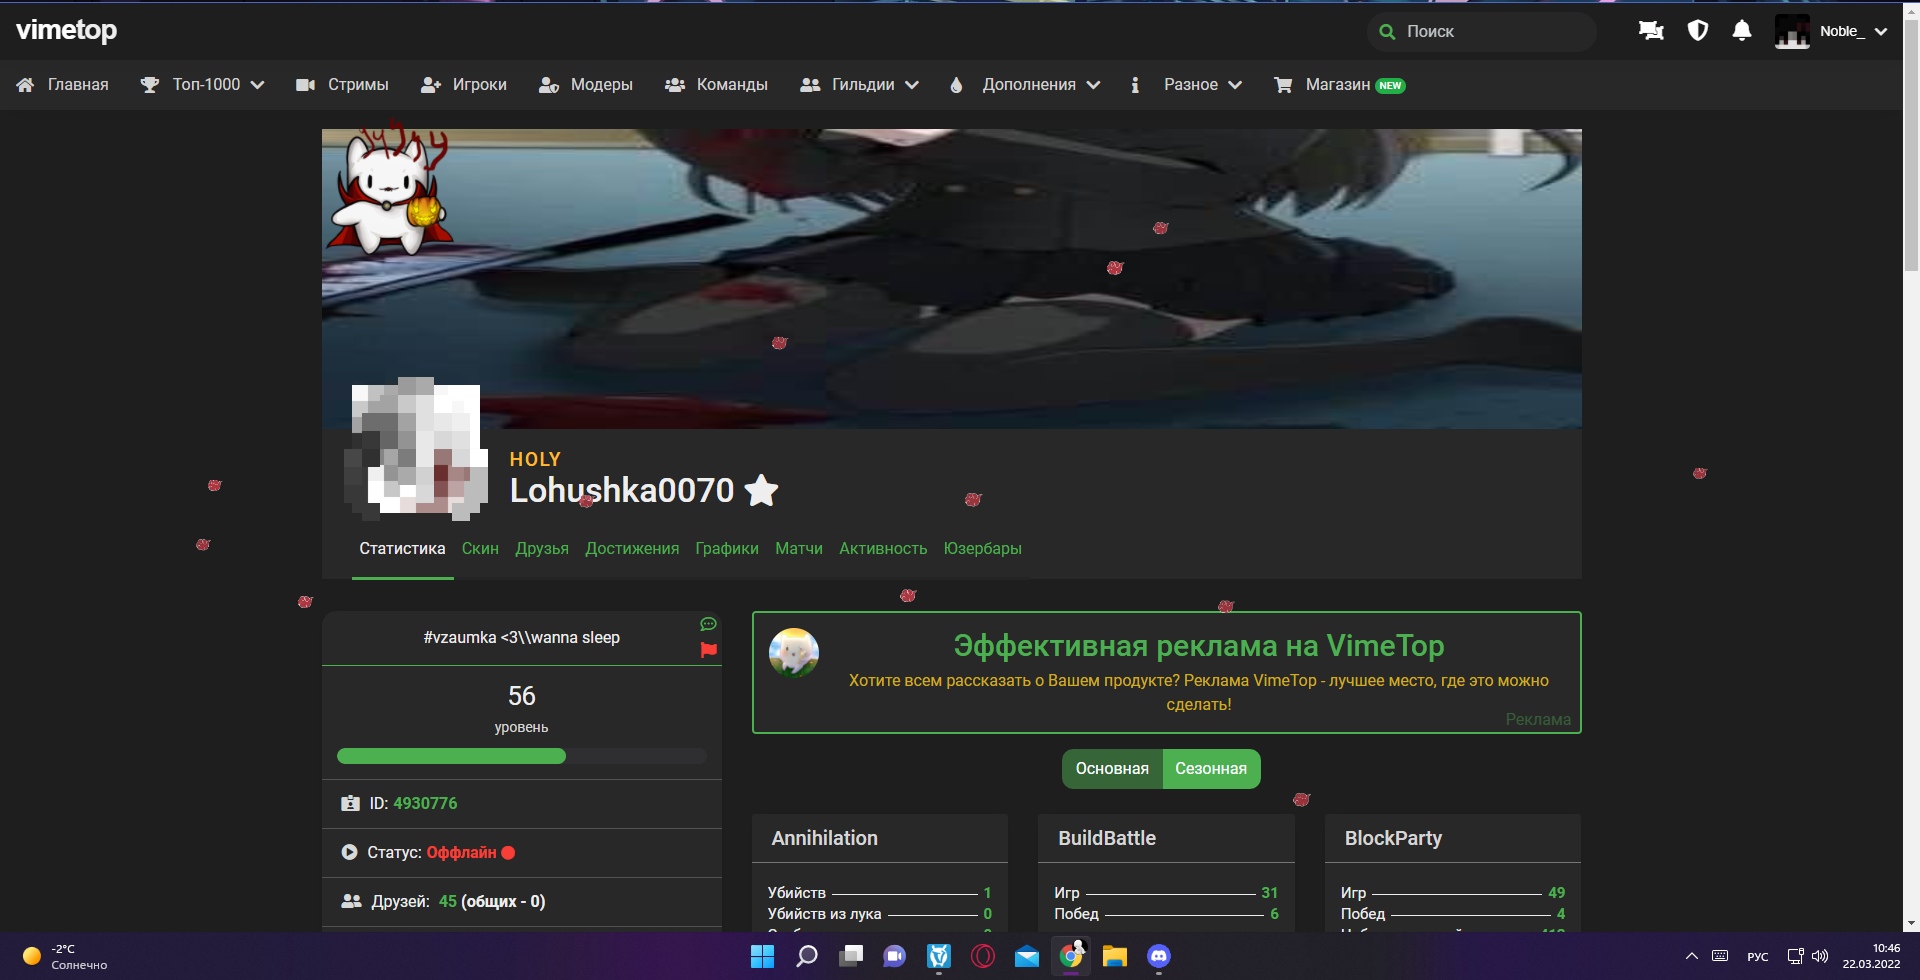Click the green comment bubble icon
The height and width of the screenshot is (980, 1920).
(709, 624)
